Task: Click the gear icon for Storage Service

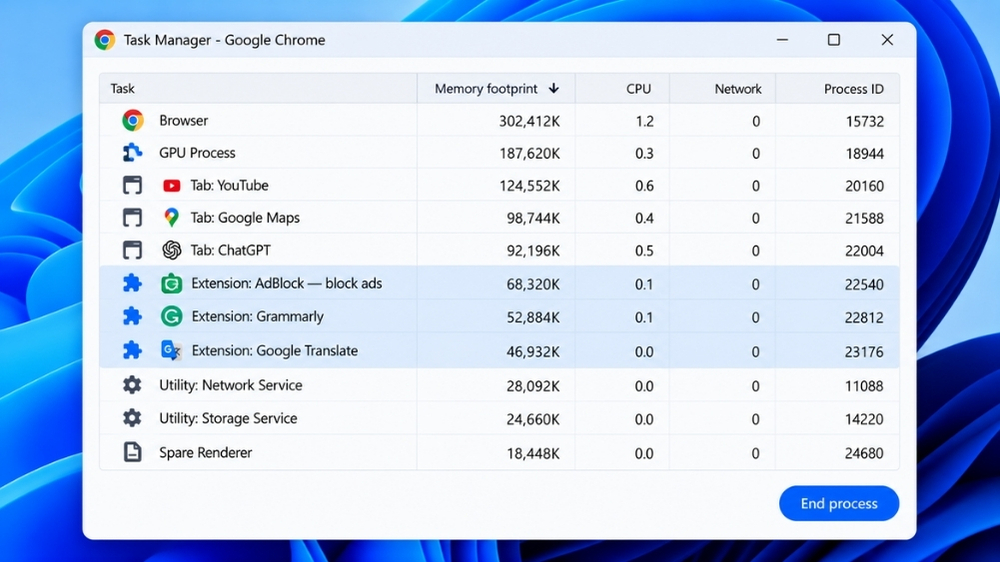Action: tap(132, 418)
